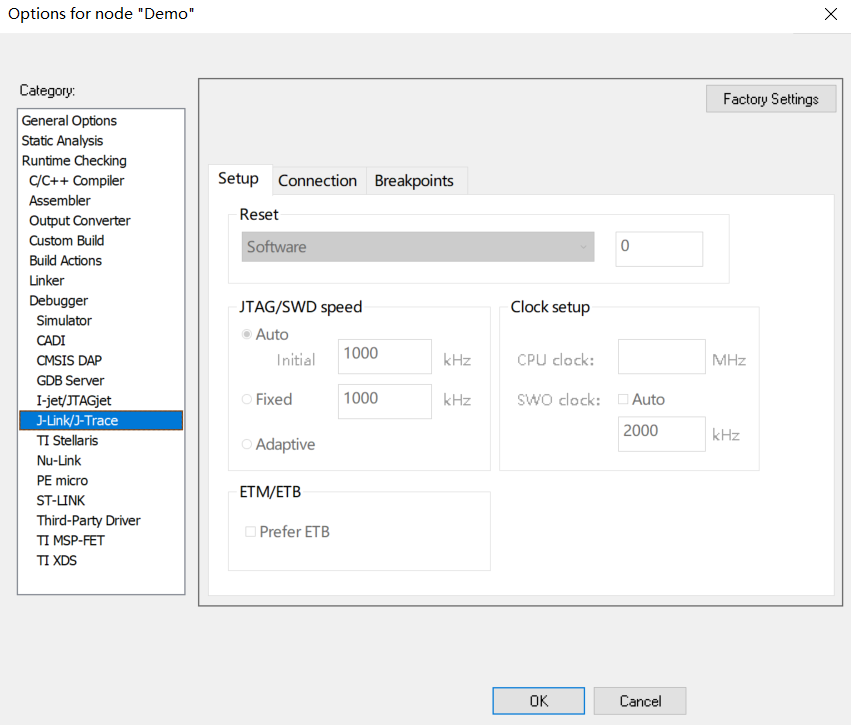
Task: Select Simulator driver entry
Action: [x=64, y=321]
